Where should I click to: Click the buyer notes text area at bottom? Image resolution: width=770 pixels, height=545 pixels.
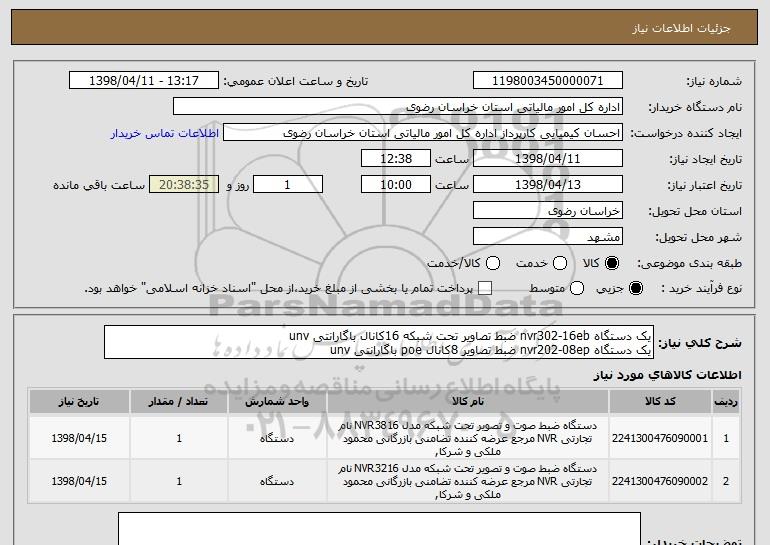click(x=380, y=529)
